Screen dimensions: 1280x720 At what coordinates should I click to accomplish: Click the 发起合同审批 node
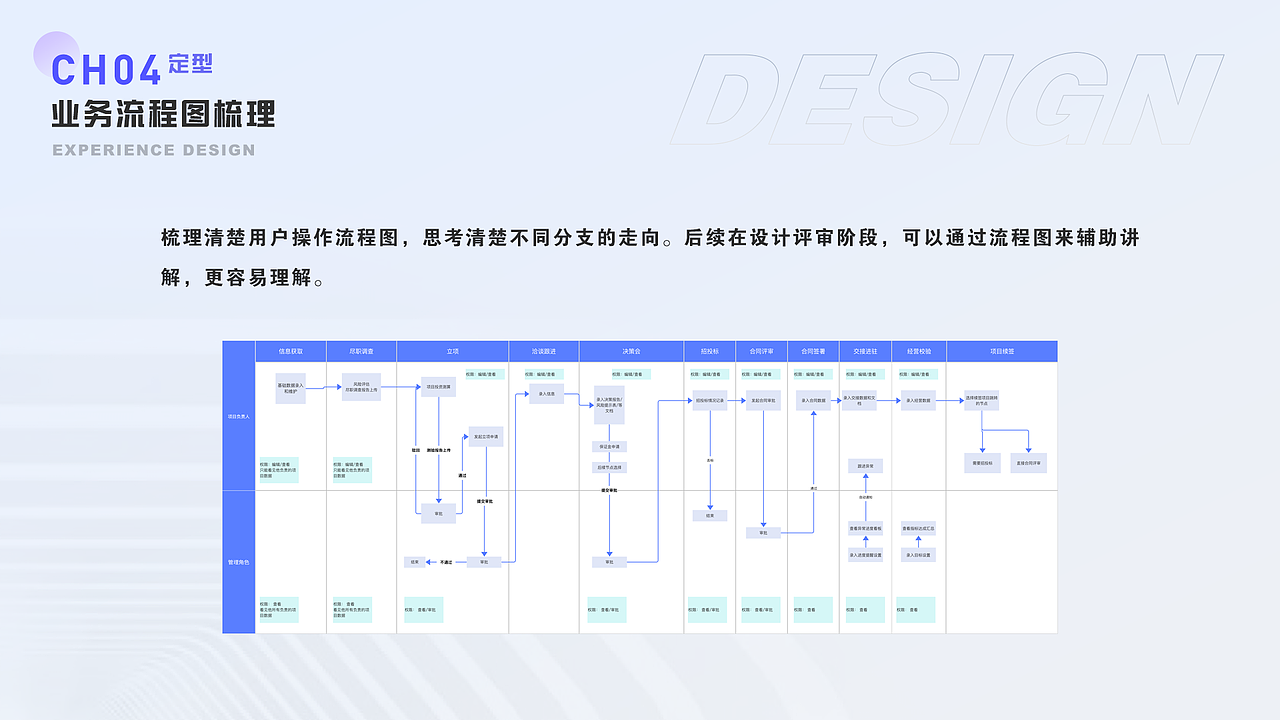[763, 400]
